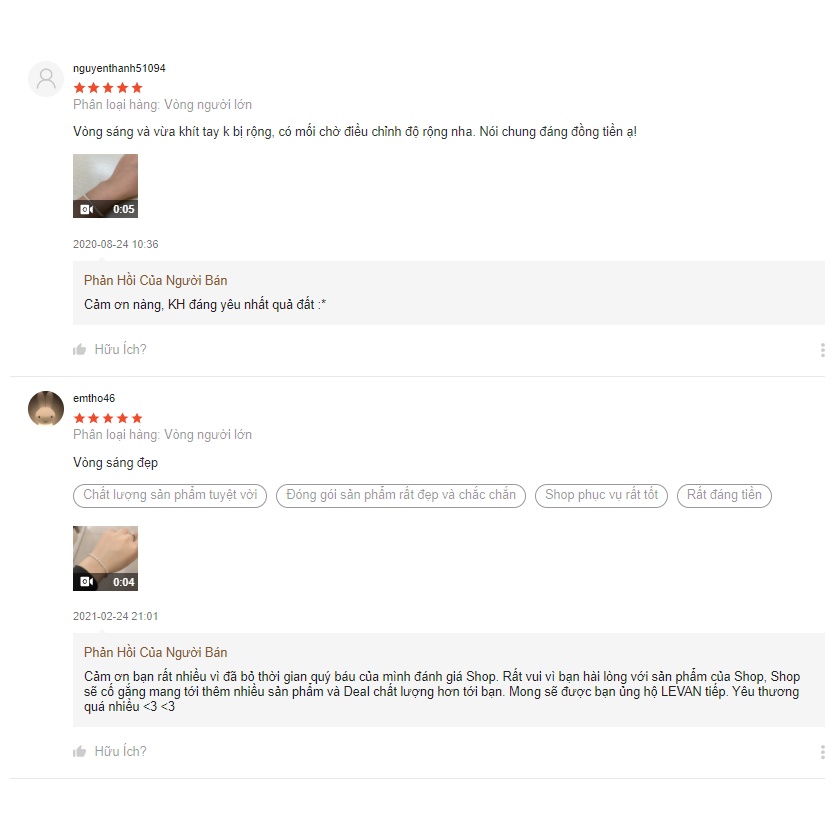The image size is (834, 834).
Task: Select the 'Rất đáng tiền' tag
Action: pyautogui.click(x=724, y=495)
